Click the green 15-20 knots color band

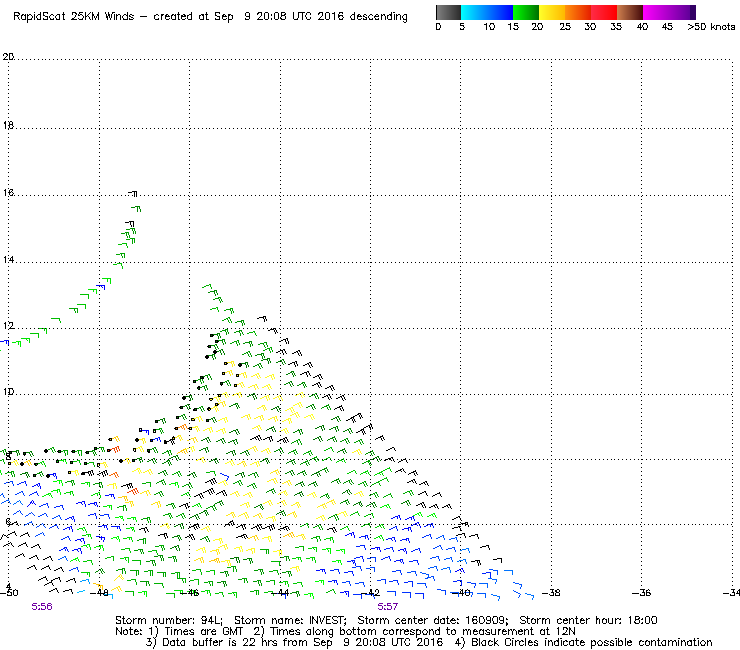click(526, 12)
